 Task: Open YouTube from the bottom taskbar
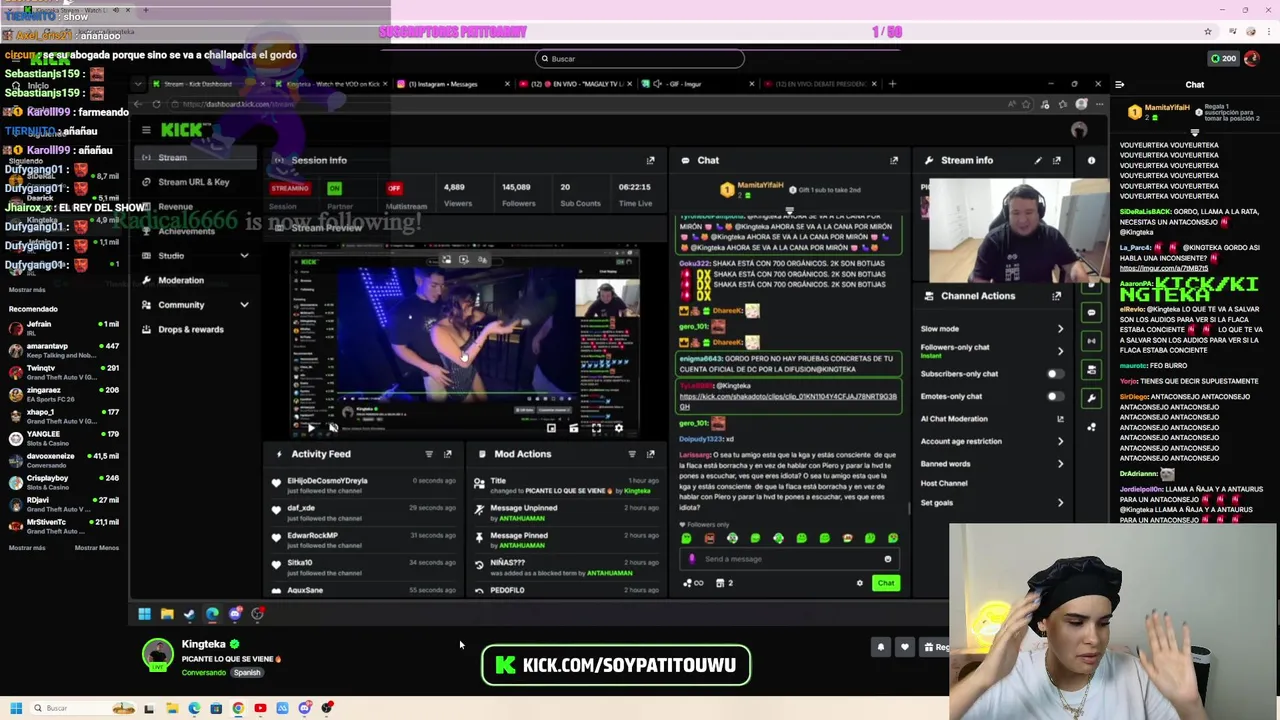click(260, 708)
